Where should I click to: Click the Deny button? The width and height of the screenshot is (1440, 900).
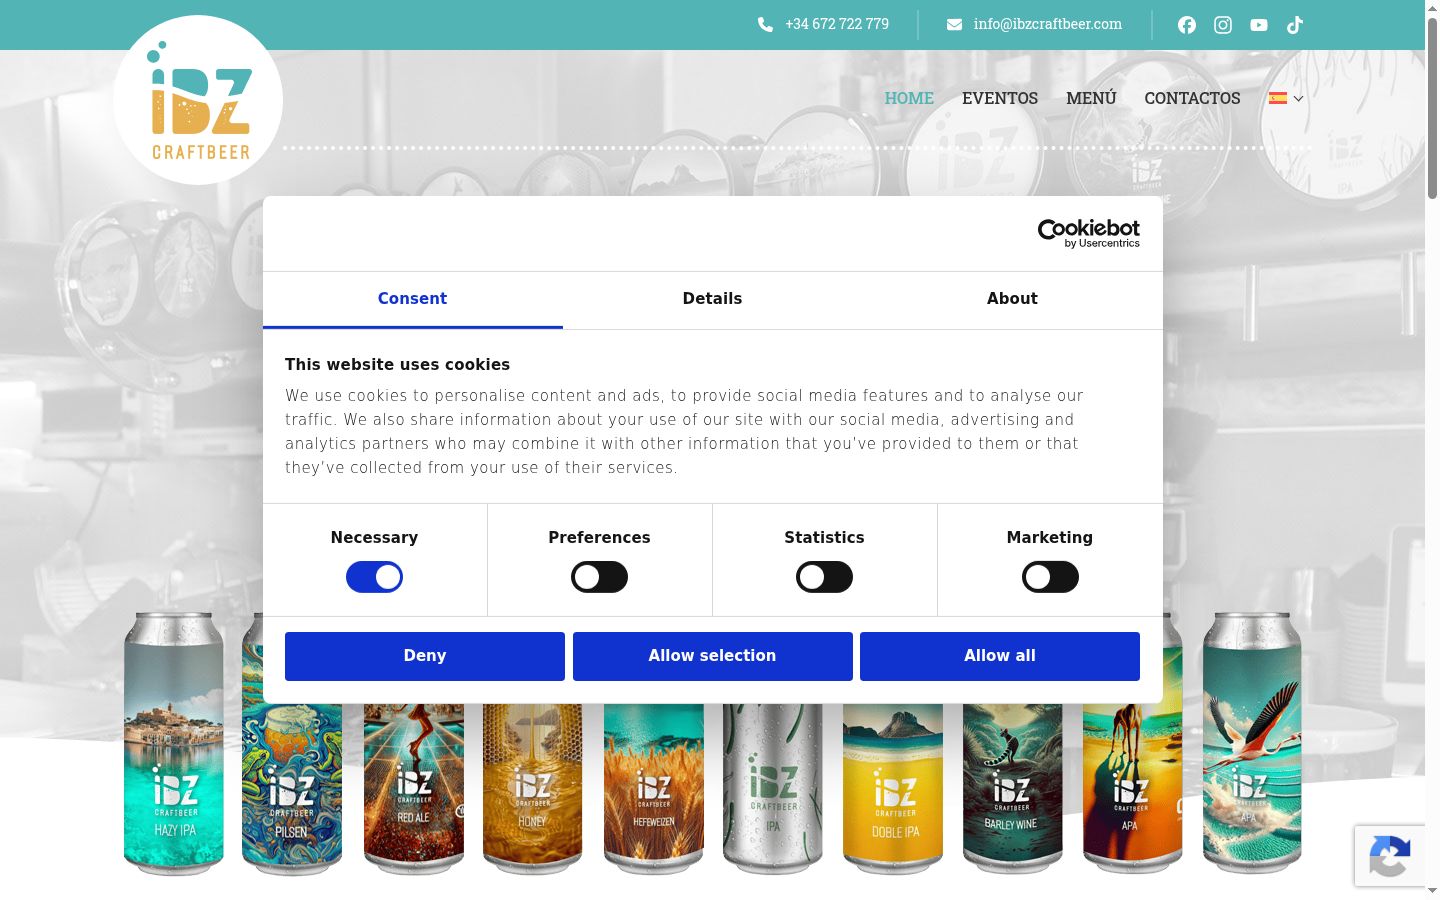pyautogui.click(x=425, y=656)
